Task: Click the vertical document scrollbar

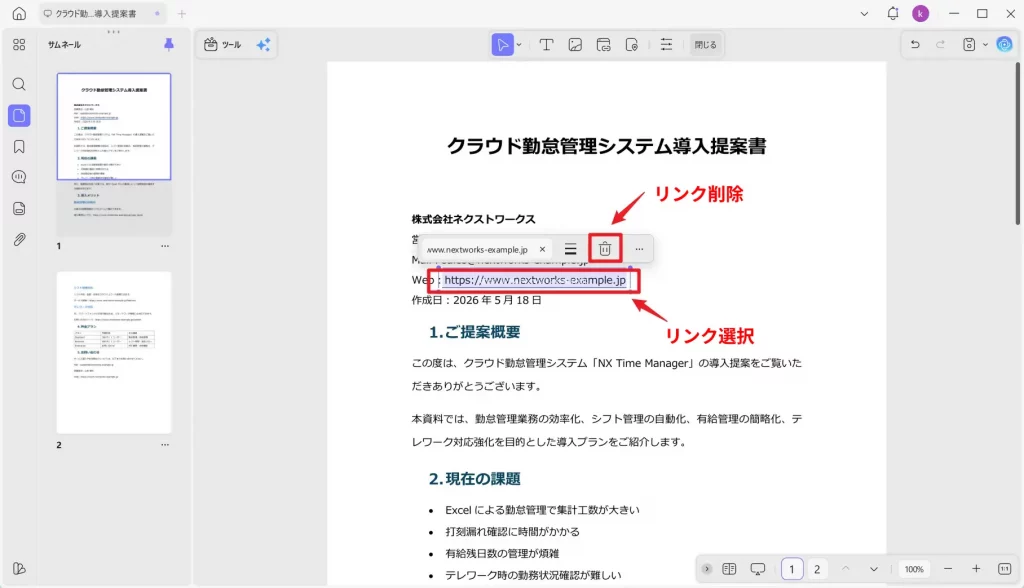Action: click(1017, 144)
